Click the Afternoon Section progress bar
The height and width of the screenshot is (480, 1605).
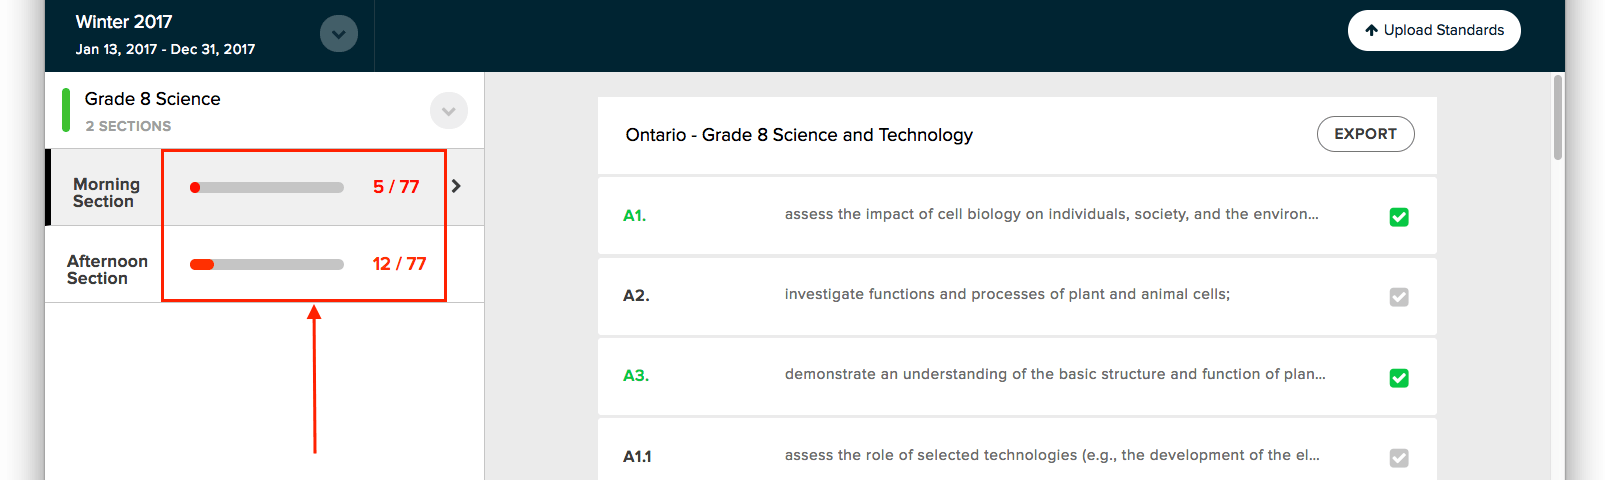267,264
